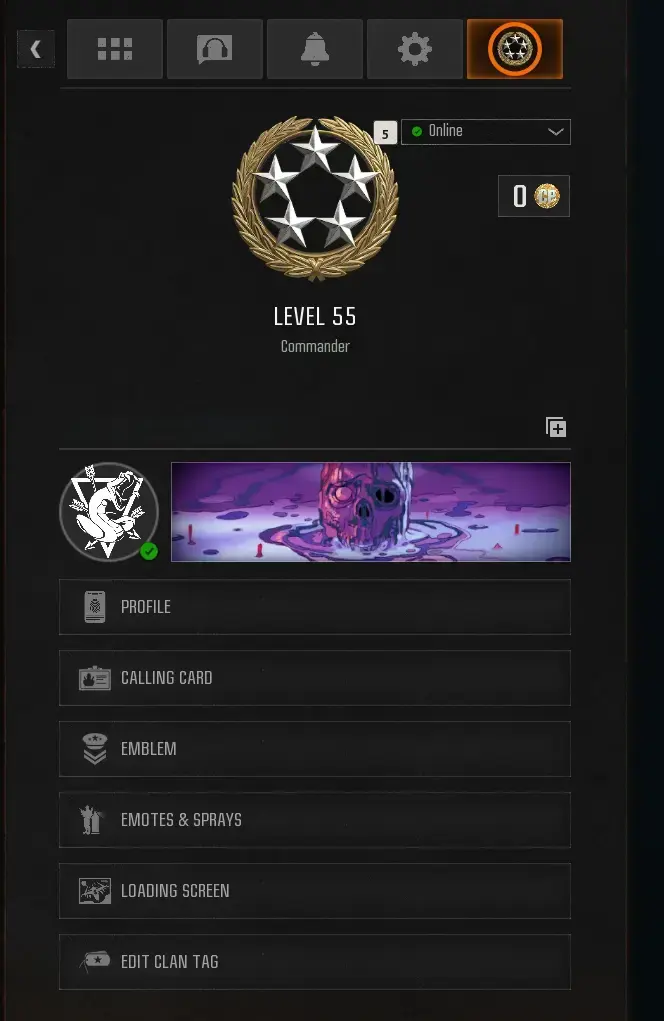
Task: Click the back arrow icon
Action: coord(36,49)
